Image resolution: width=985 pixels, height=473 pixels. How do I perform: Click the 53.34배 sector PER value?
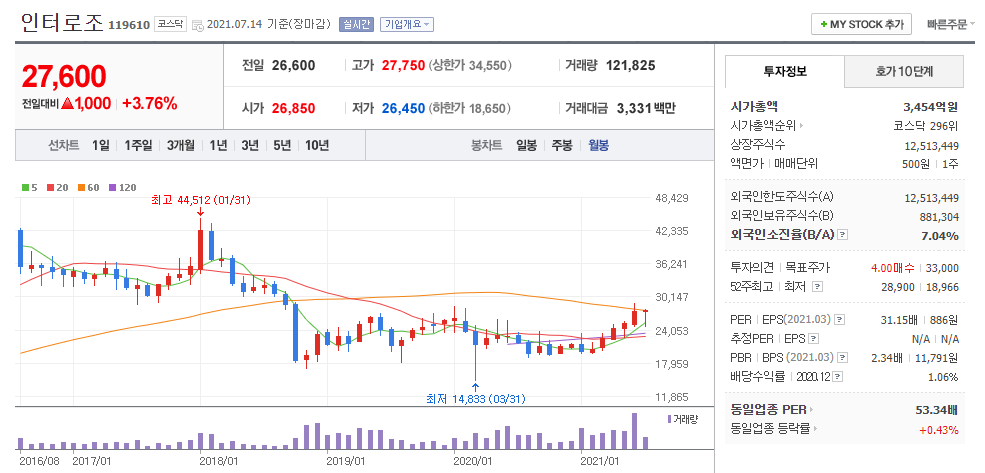937,410
